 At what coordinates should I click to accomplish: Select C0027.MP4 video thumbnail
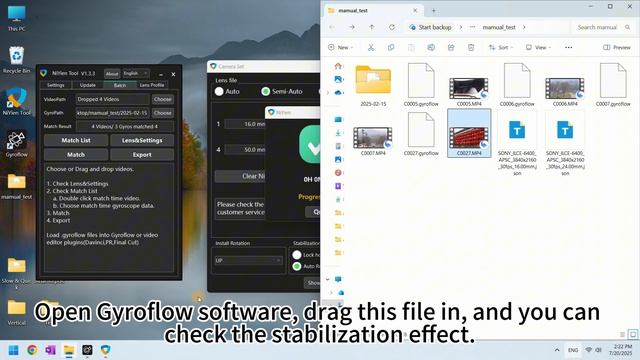[469, 133]
